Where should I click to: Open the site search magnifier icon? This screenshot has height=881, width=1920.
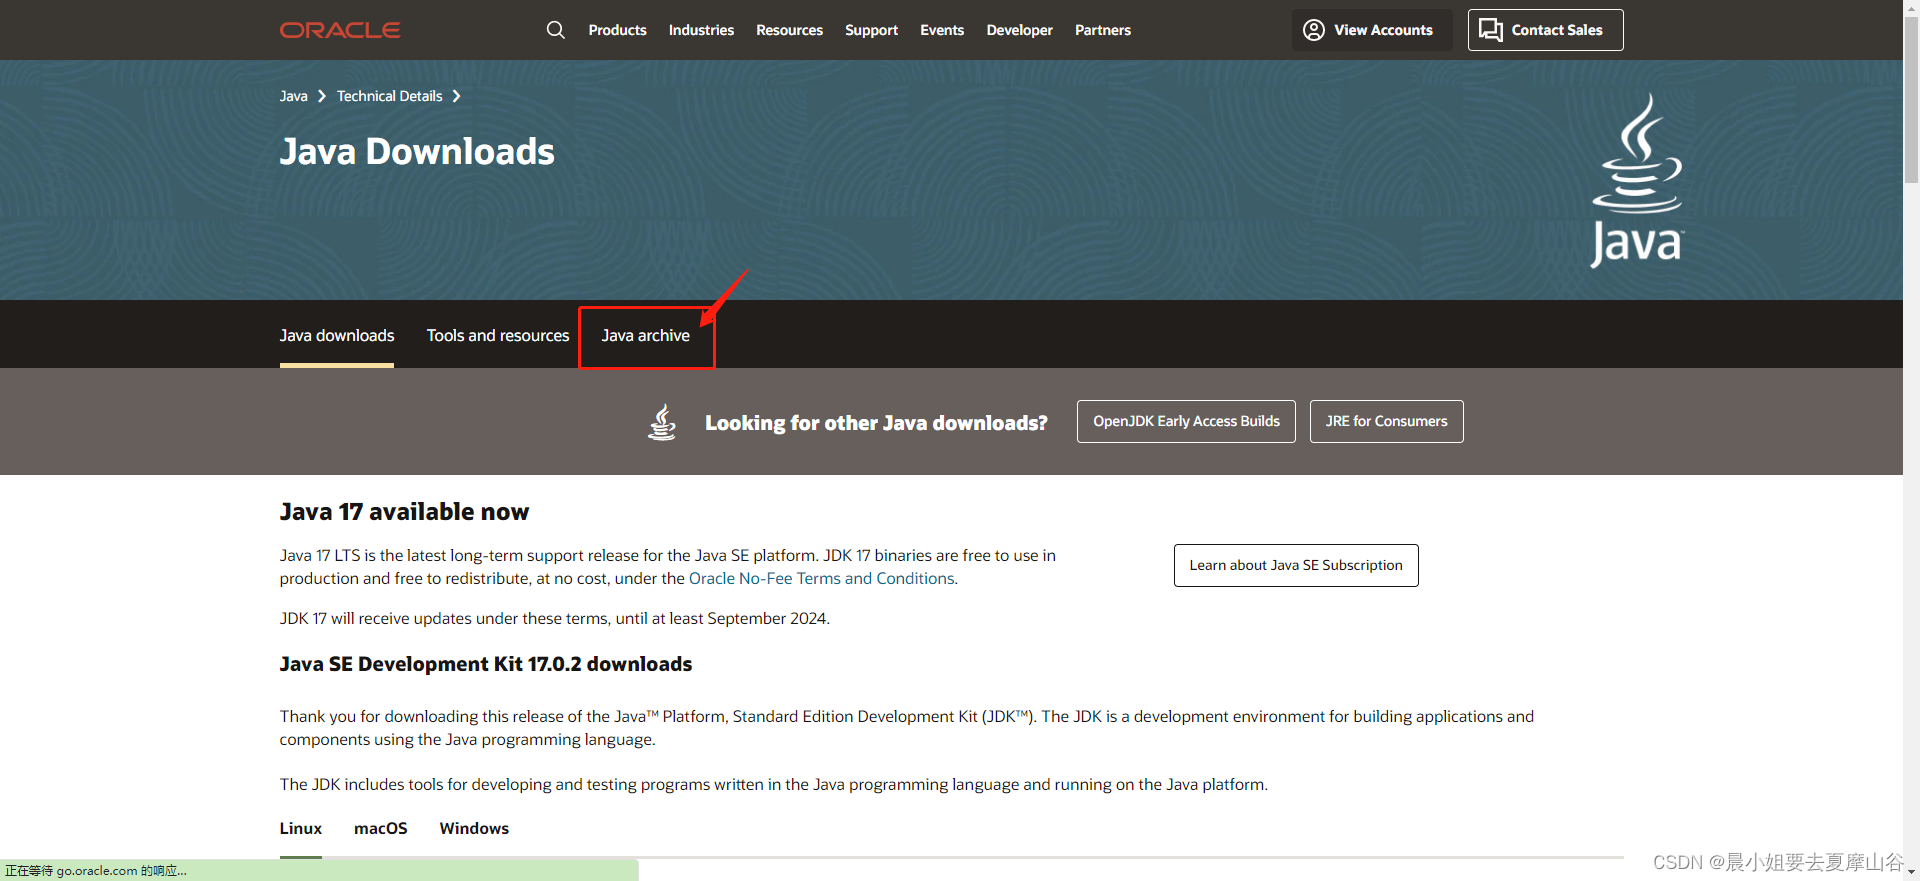(x=556, y=30)
